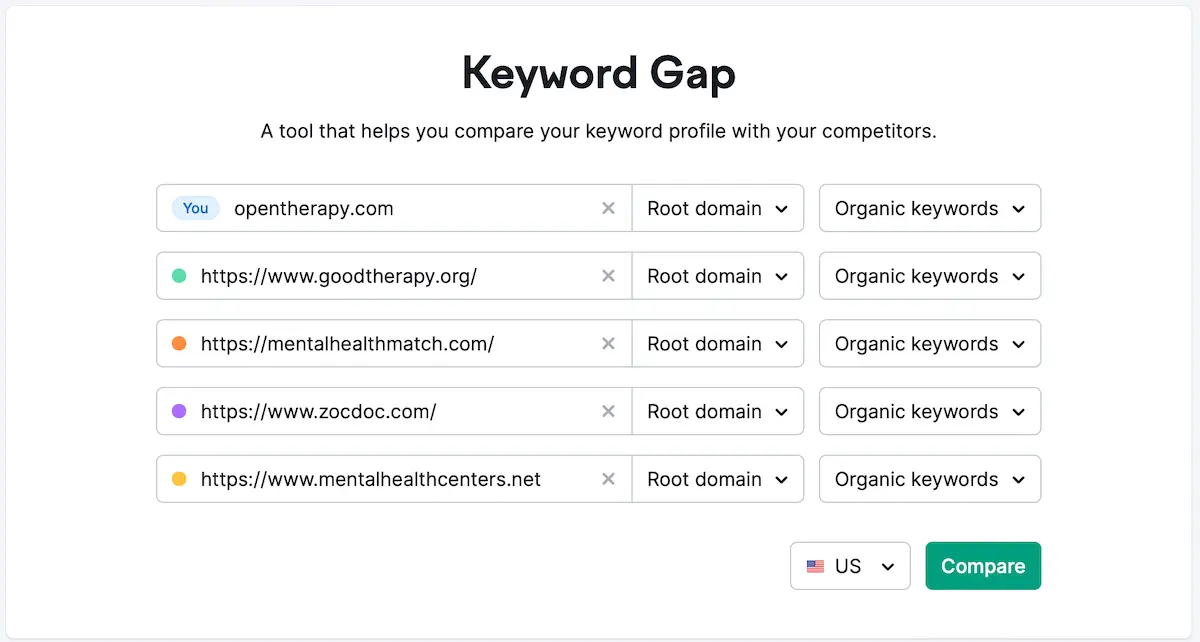The height and width of the screenshot is (642, 1200).
Task: Open Organic keywords dropdown for zocdoc.com
Action: [929, 412]
